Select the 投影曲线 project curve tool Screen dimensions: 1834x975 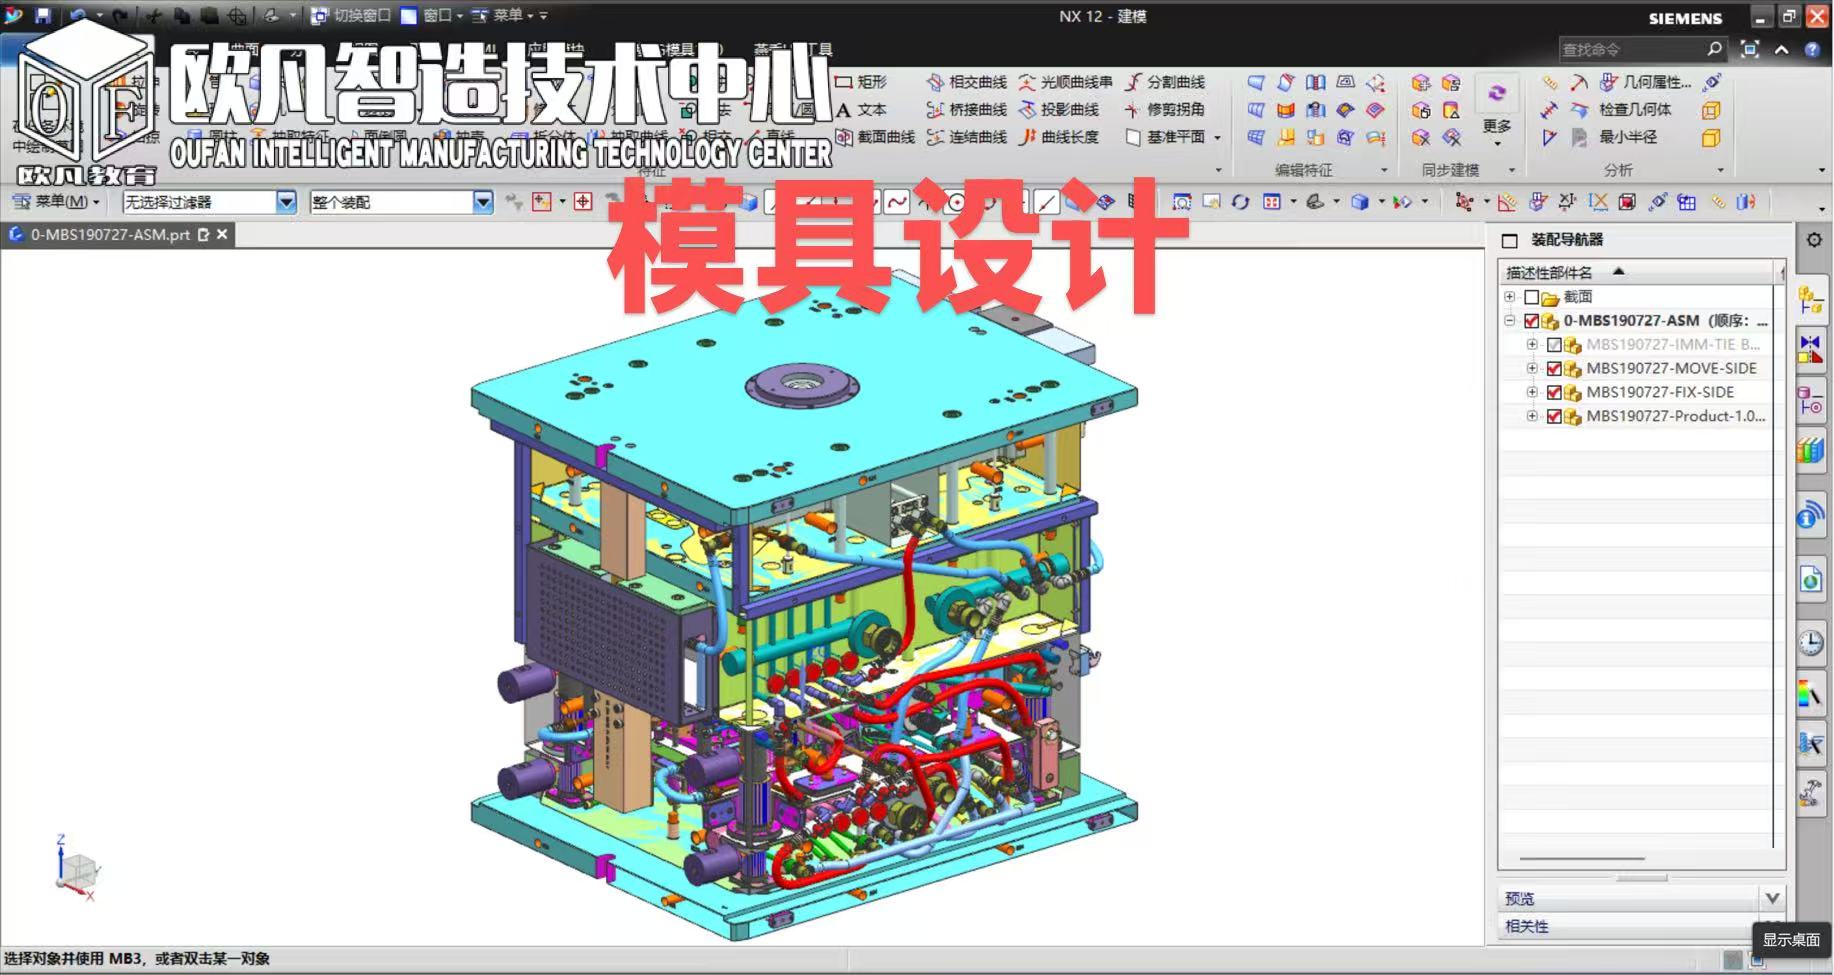pyautogui.click(x=1058, y=110)
